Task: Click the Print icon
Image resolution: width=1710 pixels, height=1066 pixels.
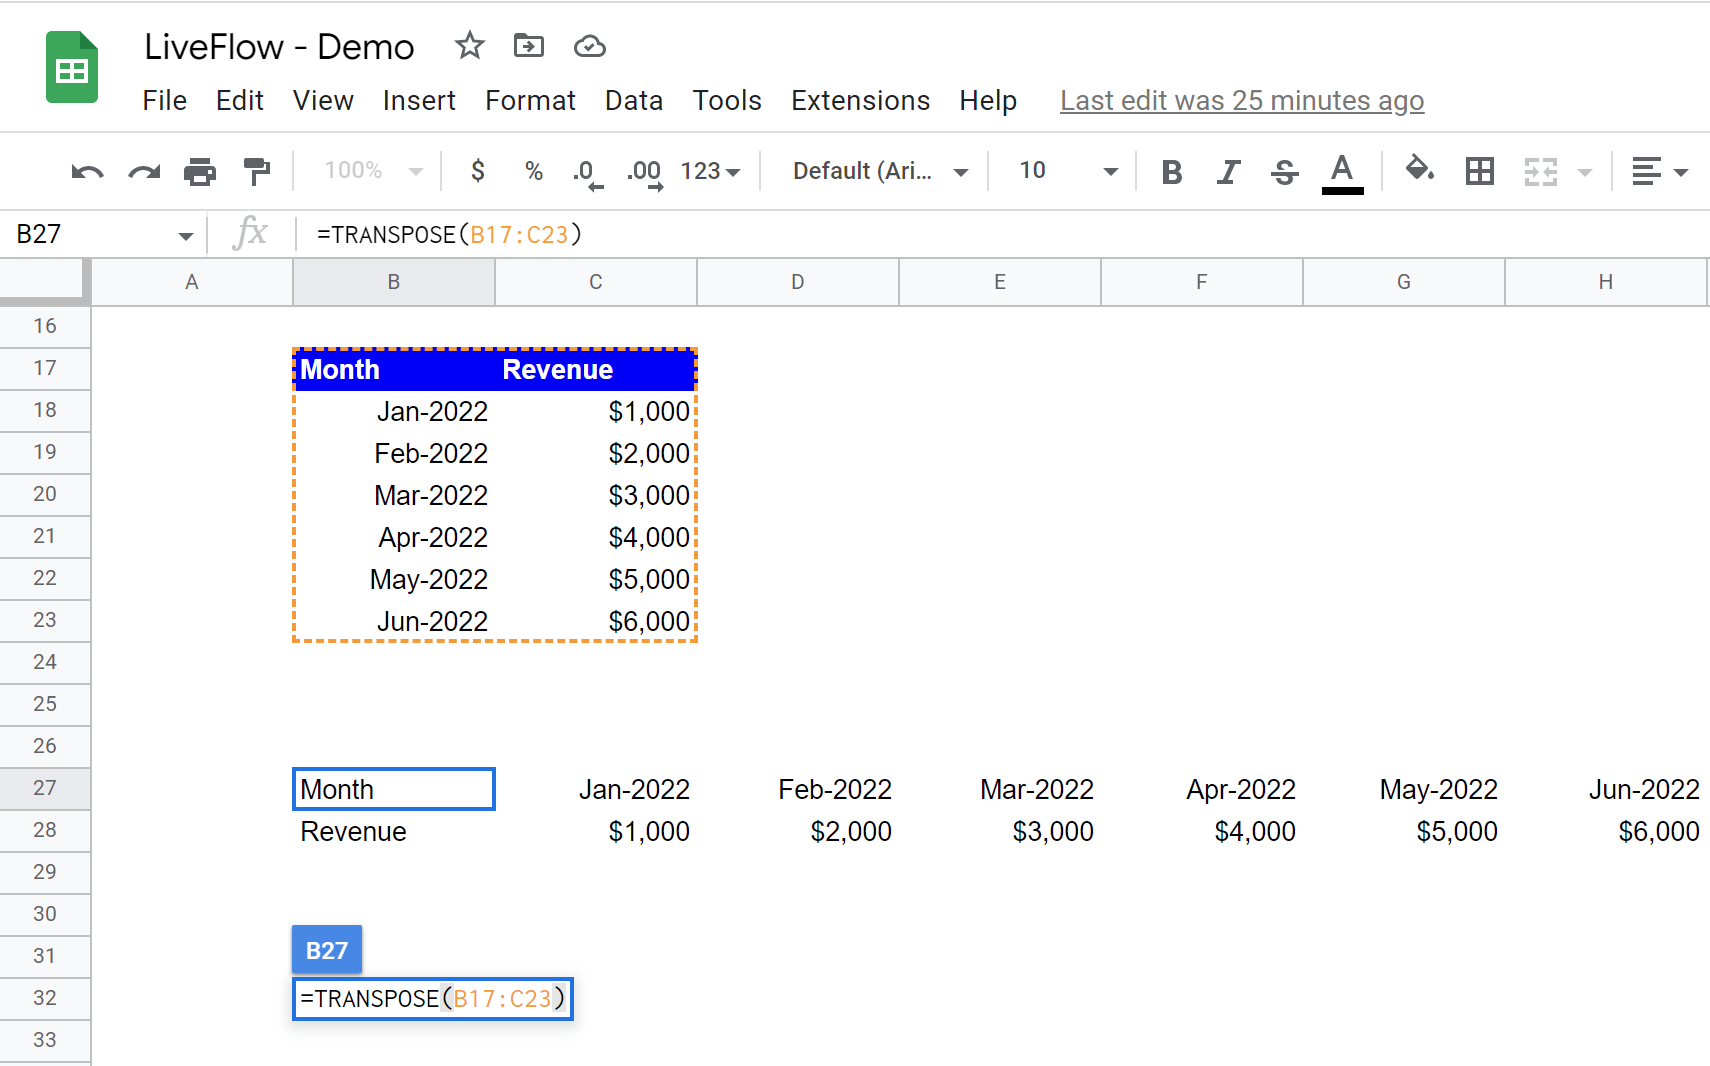Action: pos(200,172)
